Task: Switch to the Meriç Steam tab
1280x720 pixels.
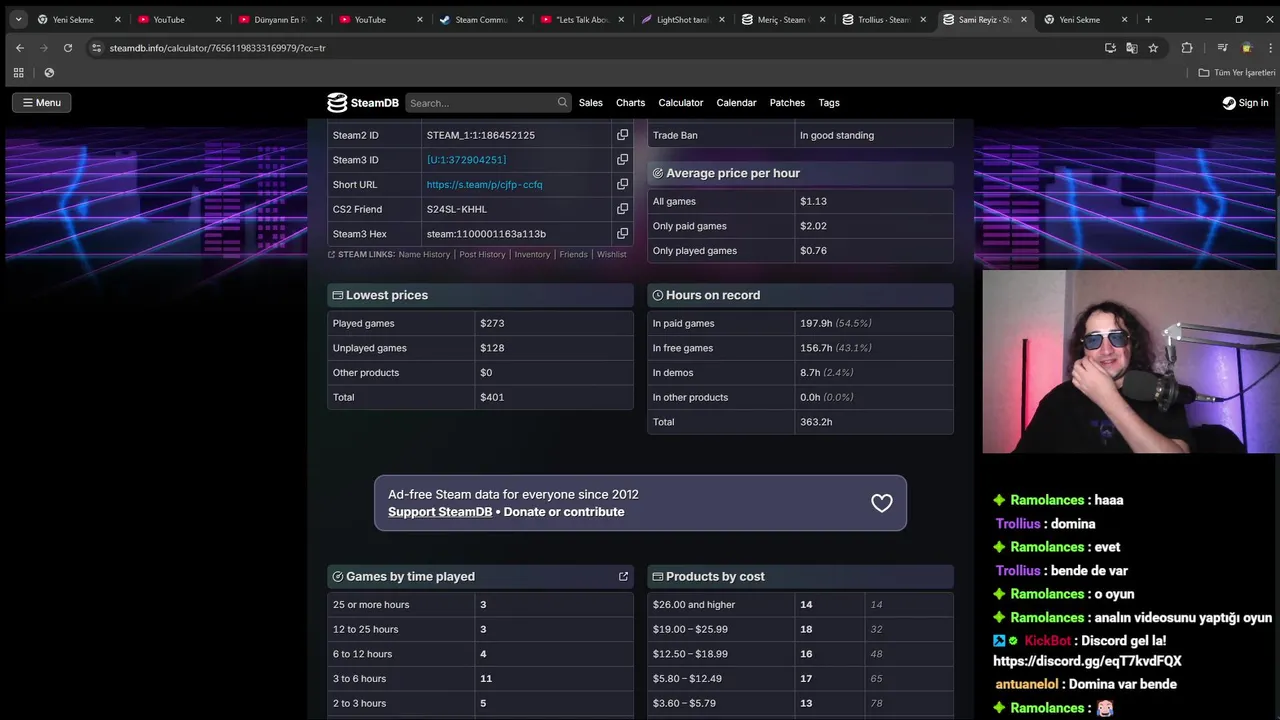Action: pyautogui.click(x=783, y=19)
